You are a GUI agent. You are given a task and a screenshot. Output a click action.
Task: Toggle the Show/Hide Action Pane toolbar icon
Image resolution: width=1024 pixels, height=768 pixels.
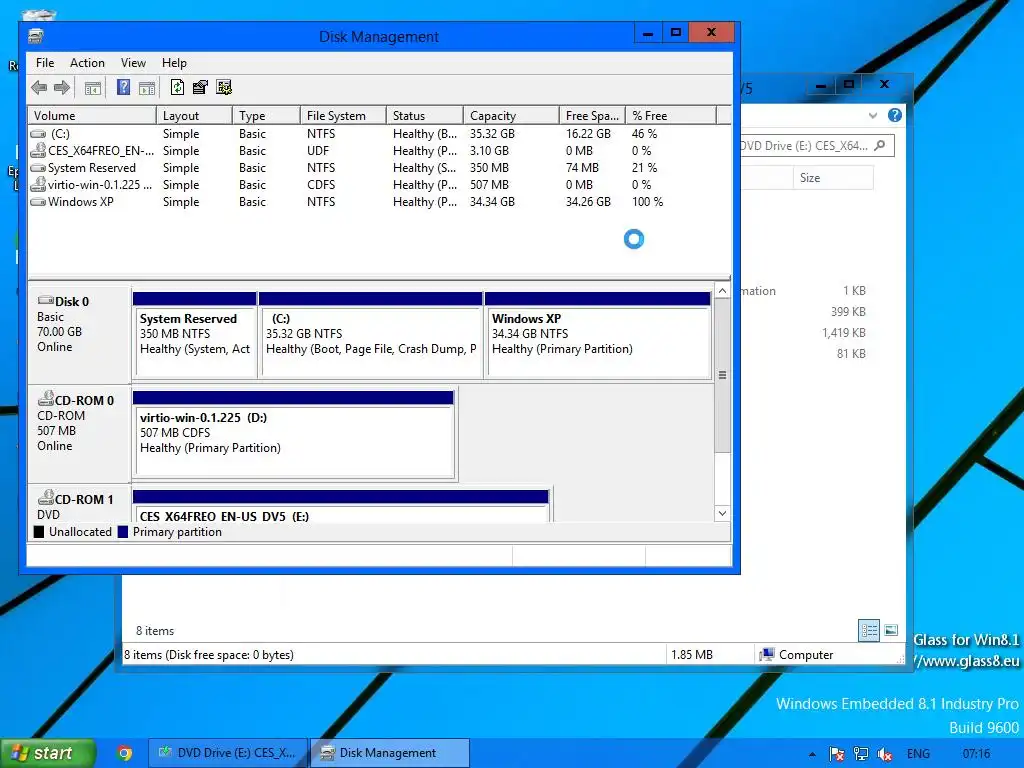click(148, 88)
